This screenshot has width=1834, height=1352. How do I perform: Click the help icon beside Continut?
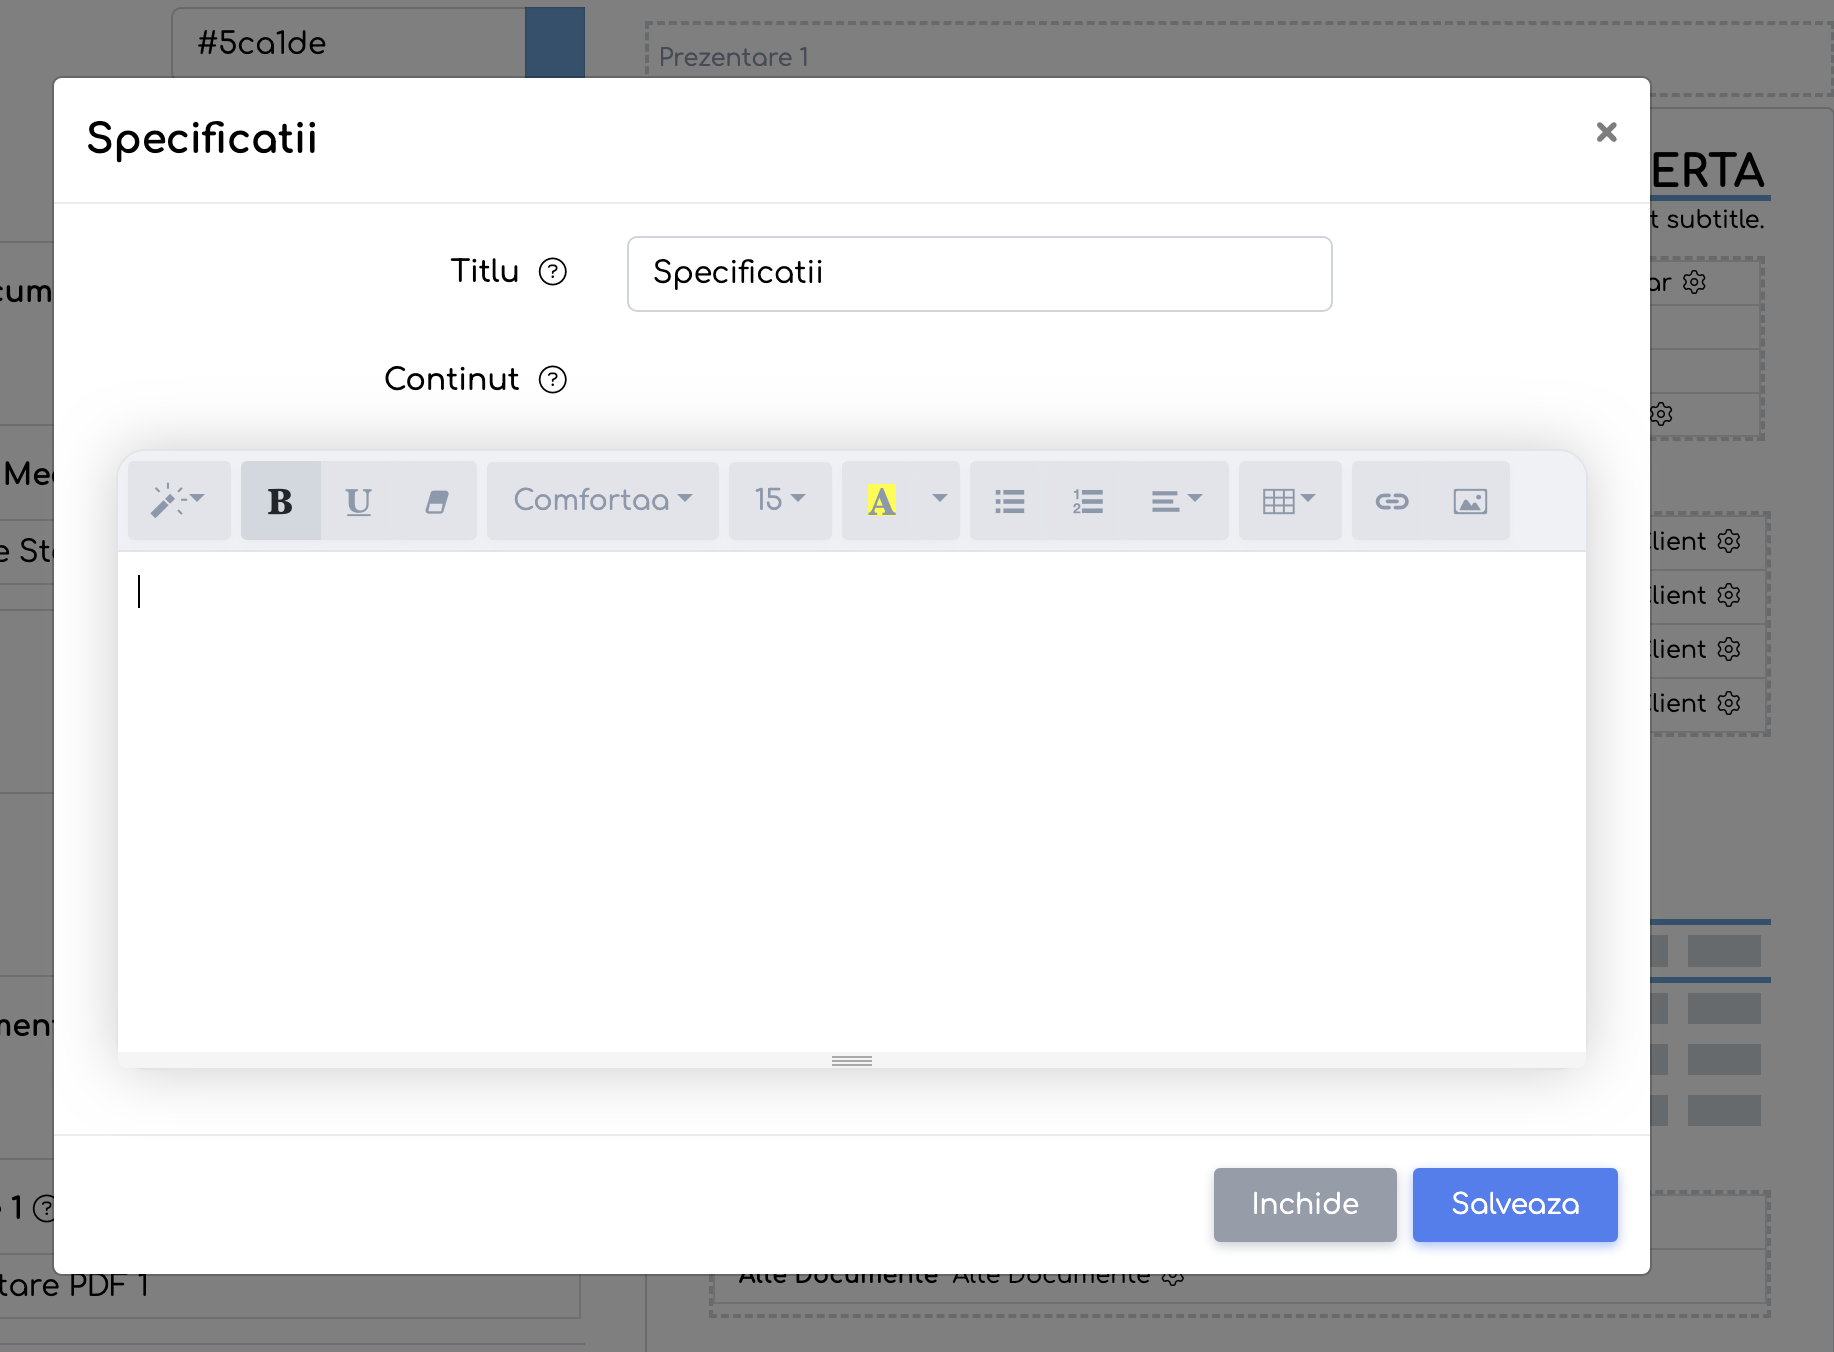point(553,380)
